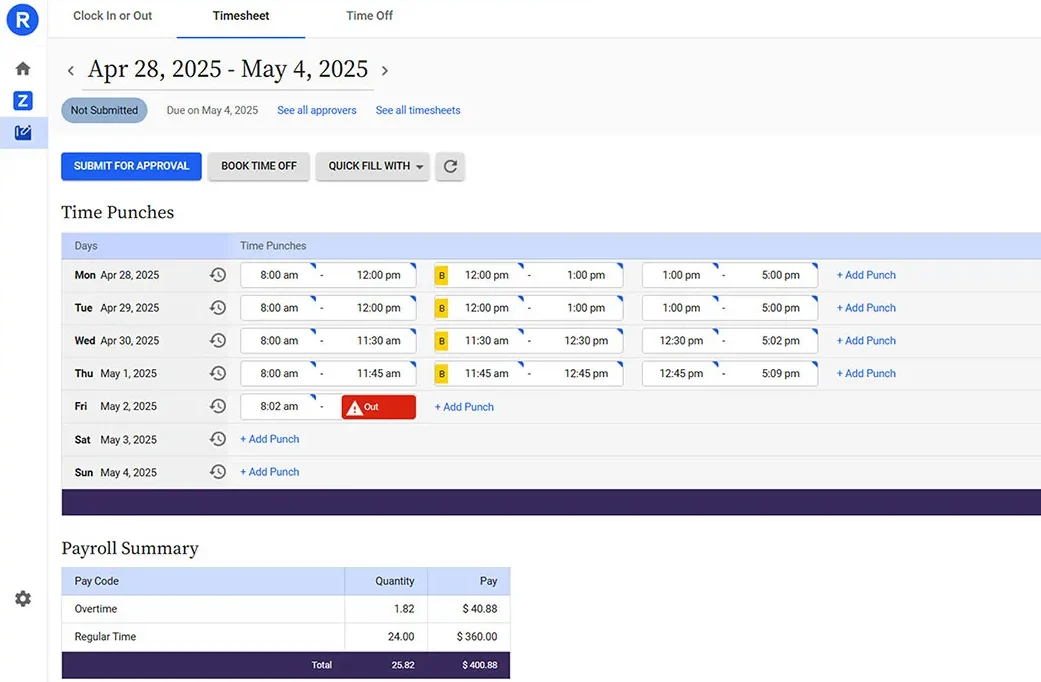1041x682 pixels.
Task: Click See all approvers link
Action: (316, 110)
